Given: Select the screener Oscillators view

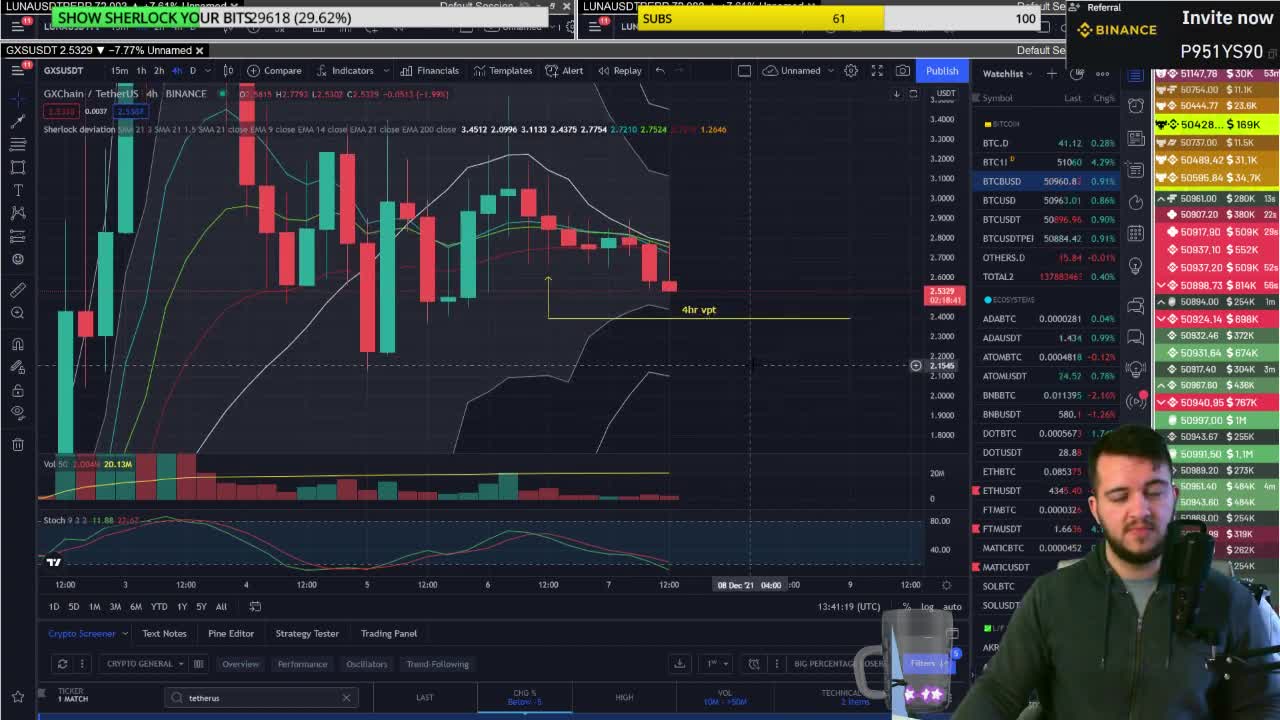Looking at the screenshot, I should coord(366,663).
